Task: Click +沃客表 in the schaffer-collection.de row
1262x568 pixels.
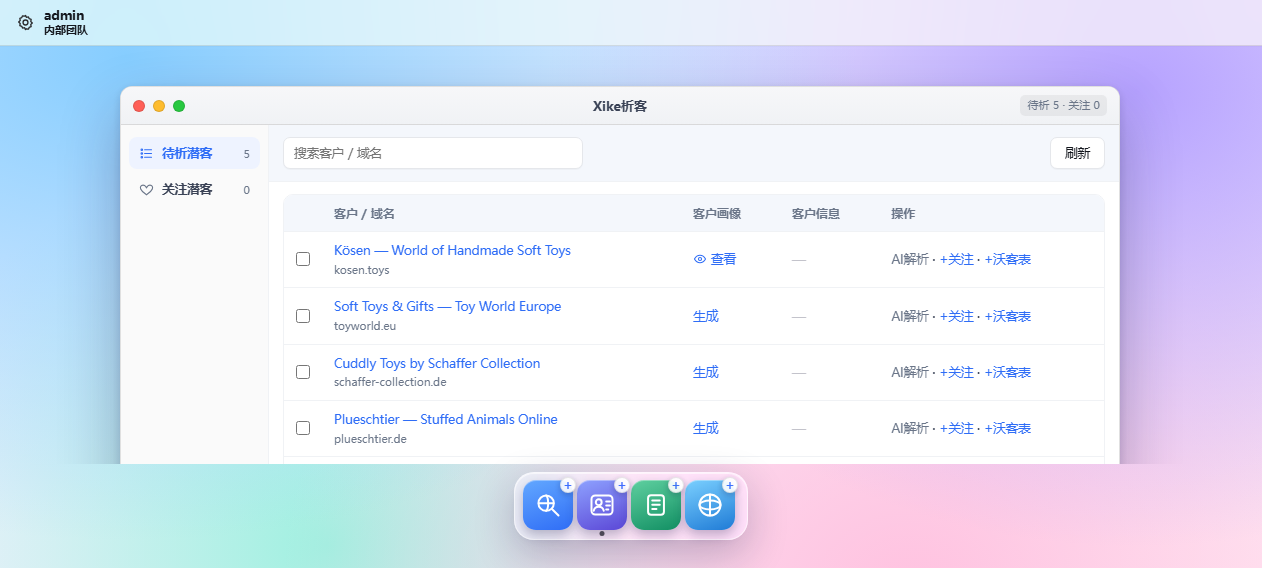Action: (1008, 372)
